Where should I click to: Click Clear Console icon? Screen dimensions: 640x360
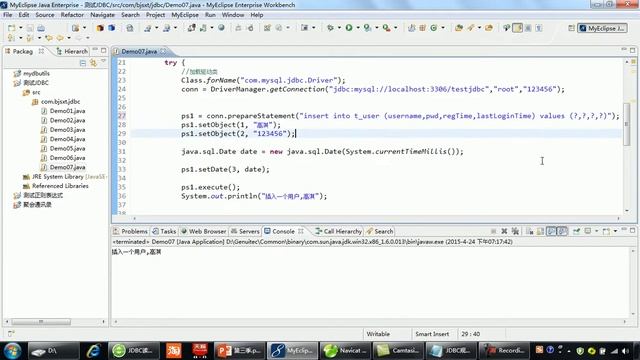(530, 231)
